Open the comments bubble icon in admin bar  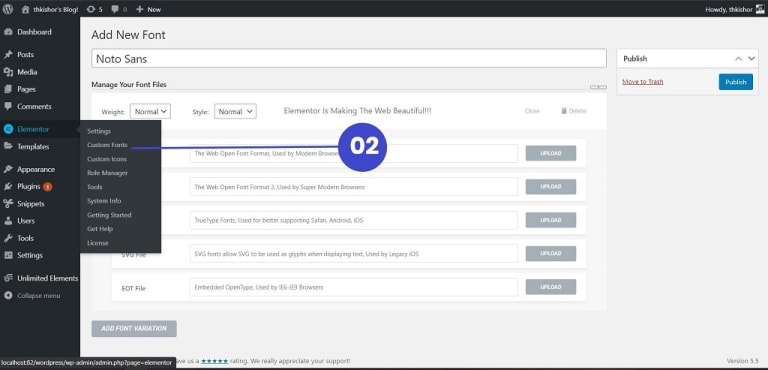115,9
